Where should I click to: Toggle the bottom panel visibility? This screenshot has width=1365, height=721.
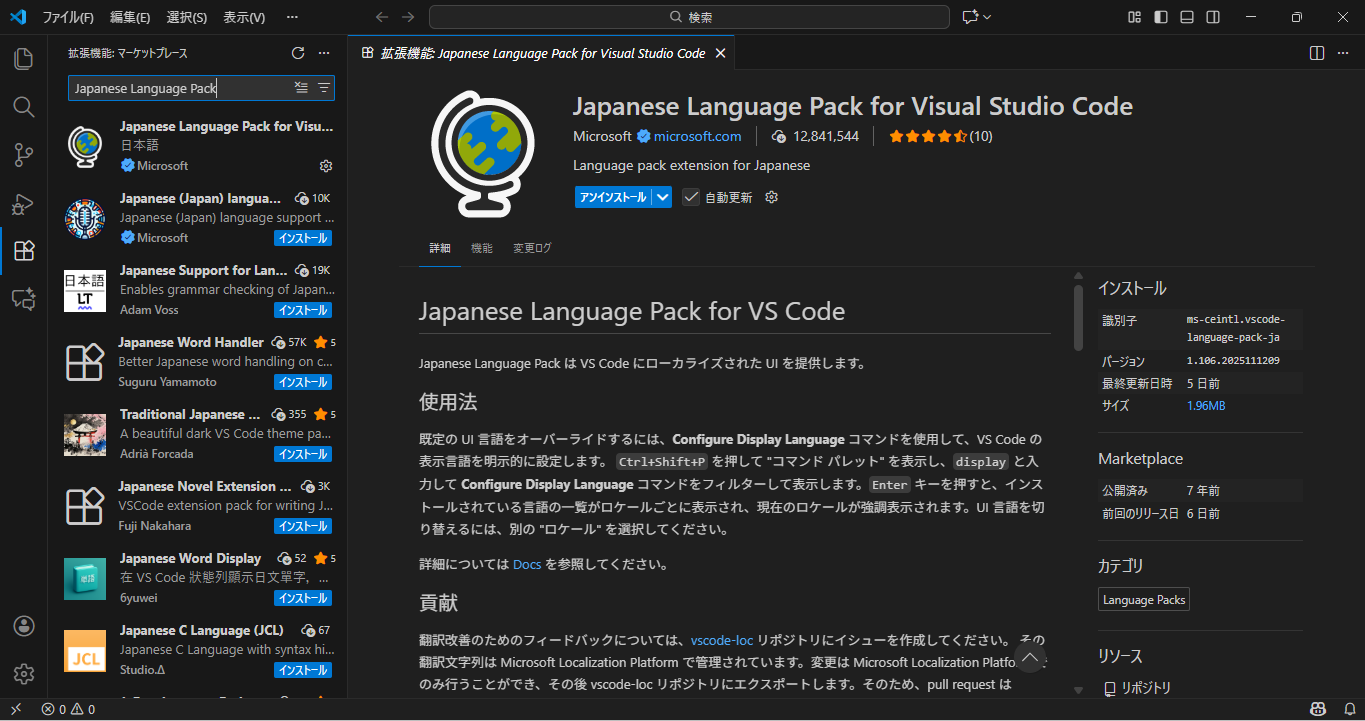1186,17
